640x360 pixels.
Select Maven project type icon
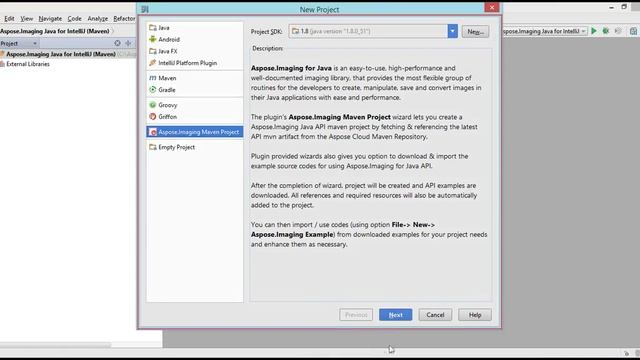coord(153,78)
